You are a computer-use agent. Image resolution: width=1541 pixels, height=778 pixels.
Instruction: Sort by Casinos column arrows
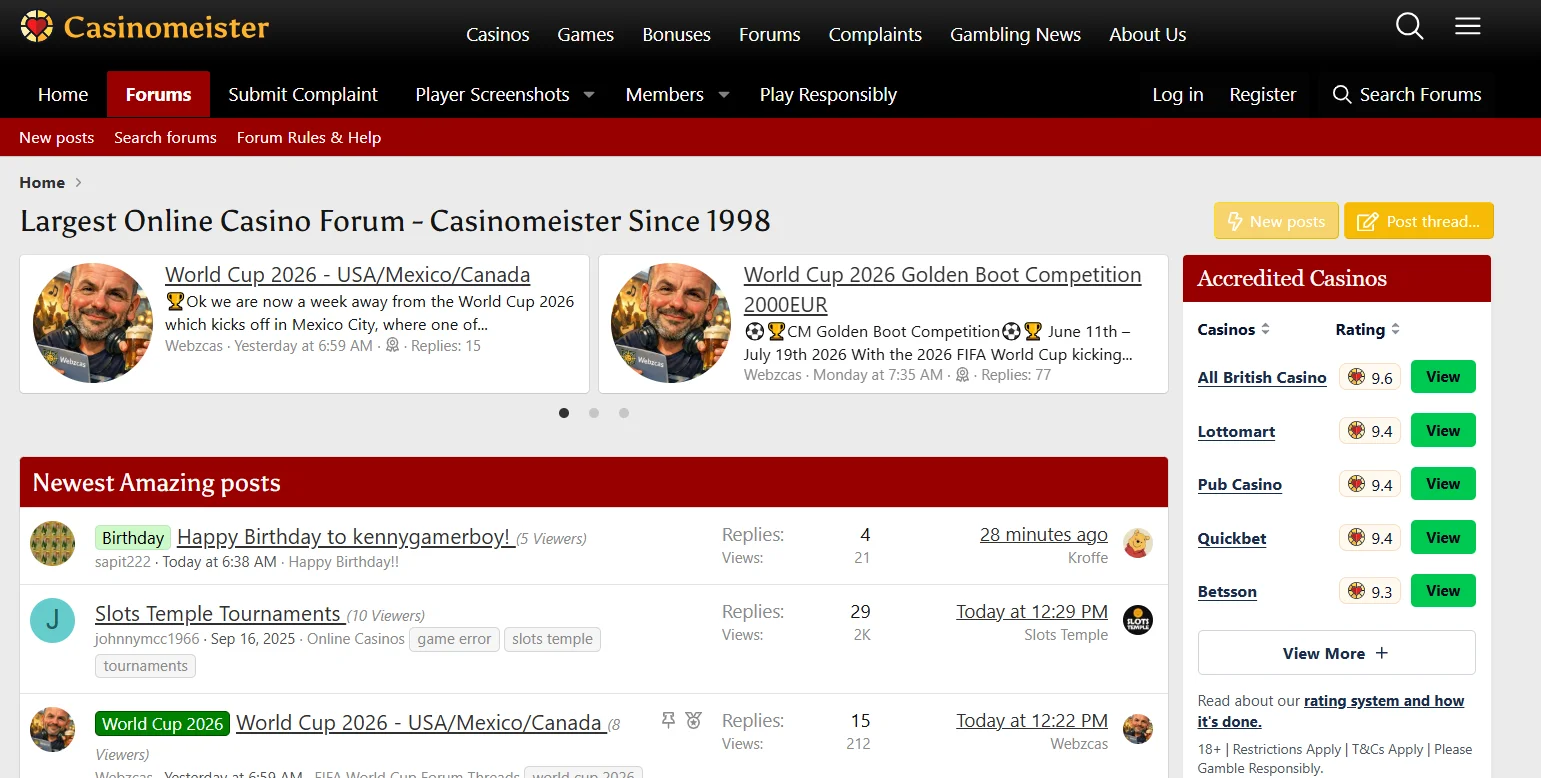[1265, 329]
